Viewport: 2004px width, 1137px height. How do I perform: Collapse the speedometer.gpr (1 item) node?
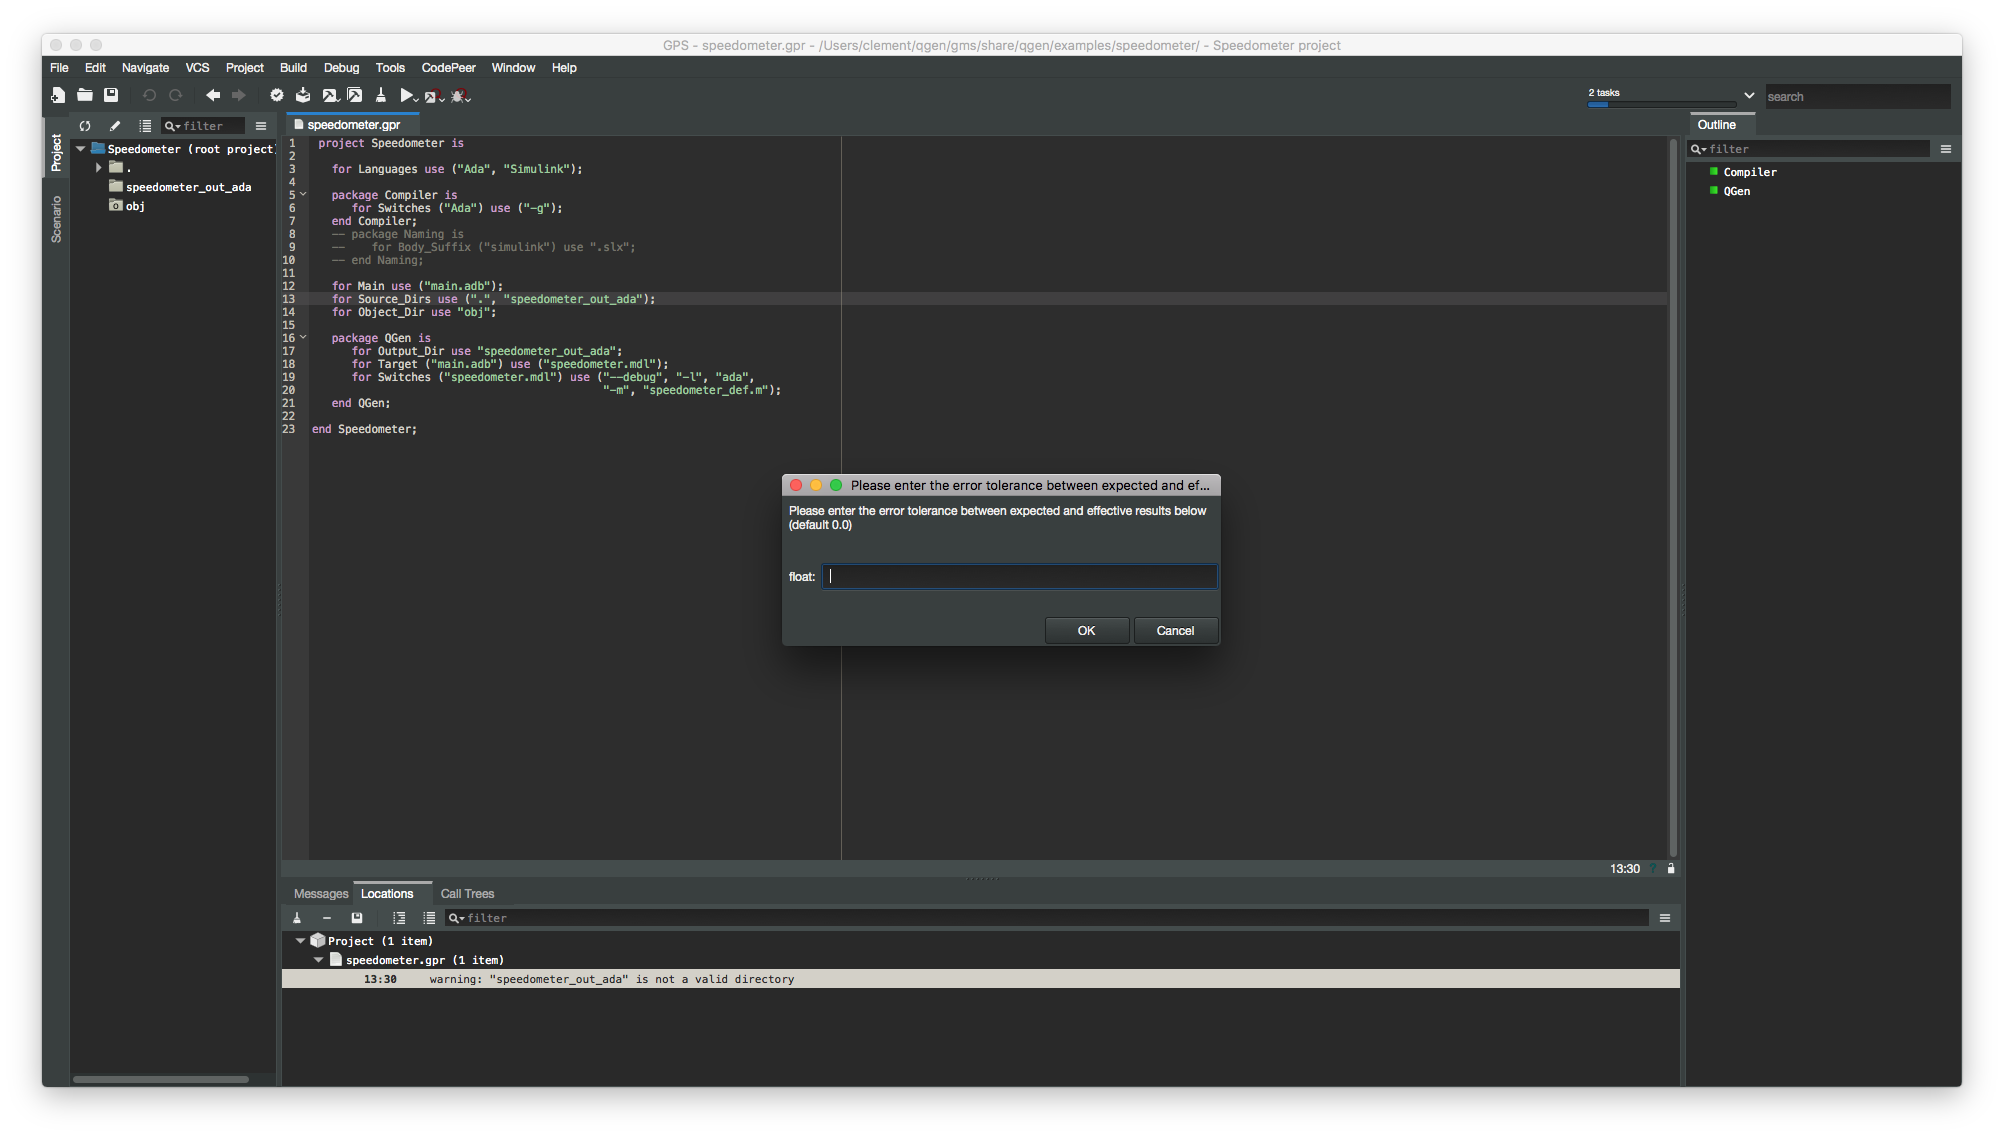click(x=319, y=960)
